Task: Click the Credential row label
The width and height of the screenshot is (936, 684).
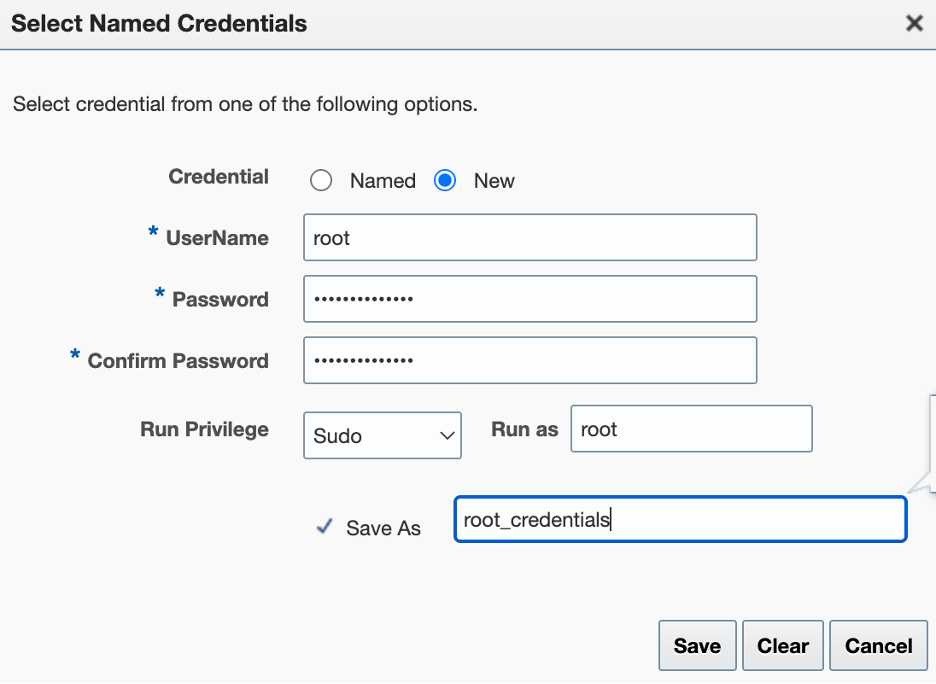Action: pyautogui.click(x=218, y=177)
